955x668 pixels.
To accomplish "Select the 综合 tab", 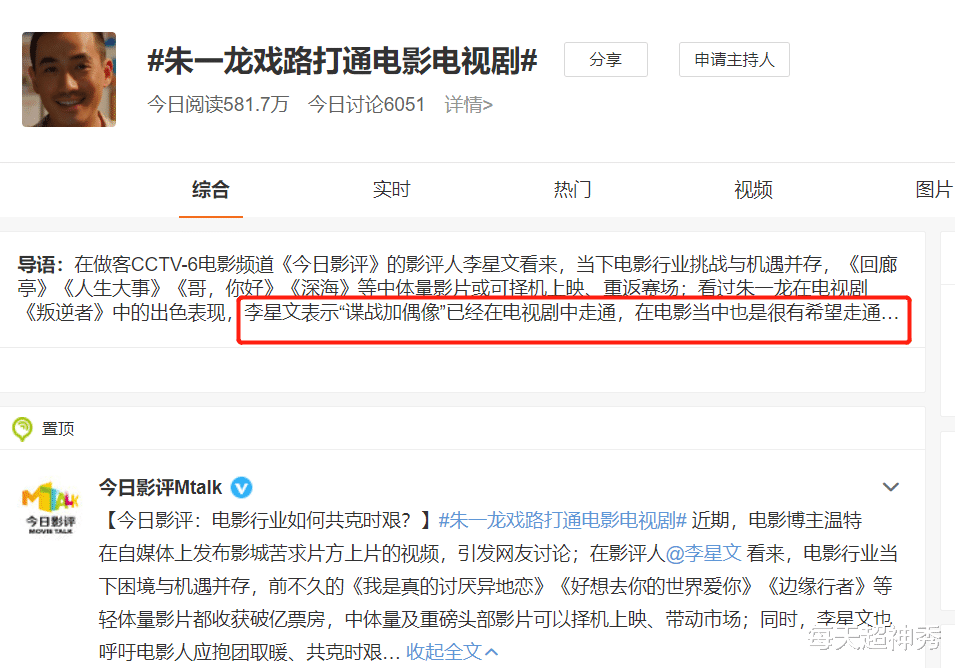I will click(x=211, y=190).
